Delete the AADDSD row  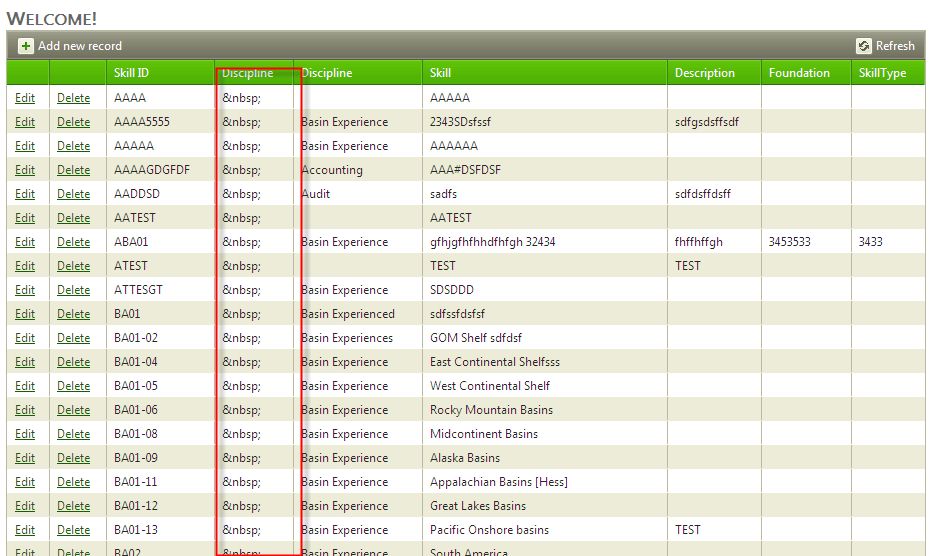pyautogui.click(x=73, y=194)
